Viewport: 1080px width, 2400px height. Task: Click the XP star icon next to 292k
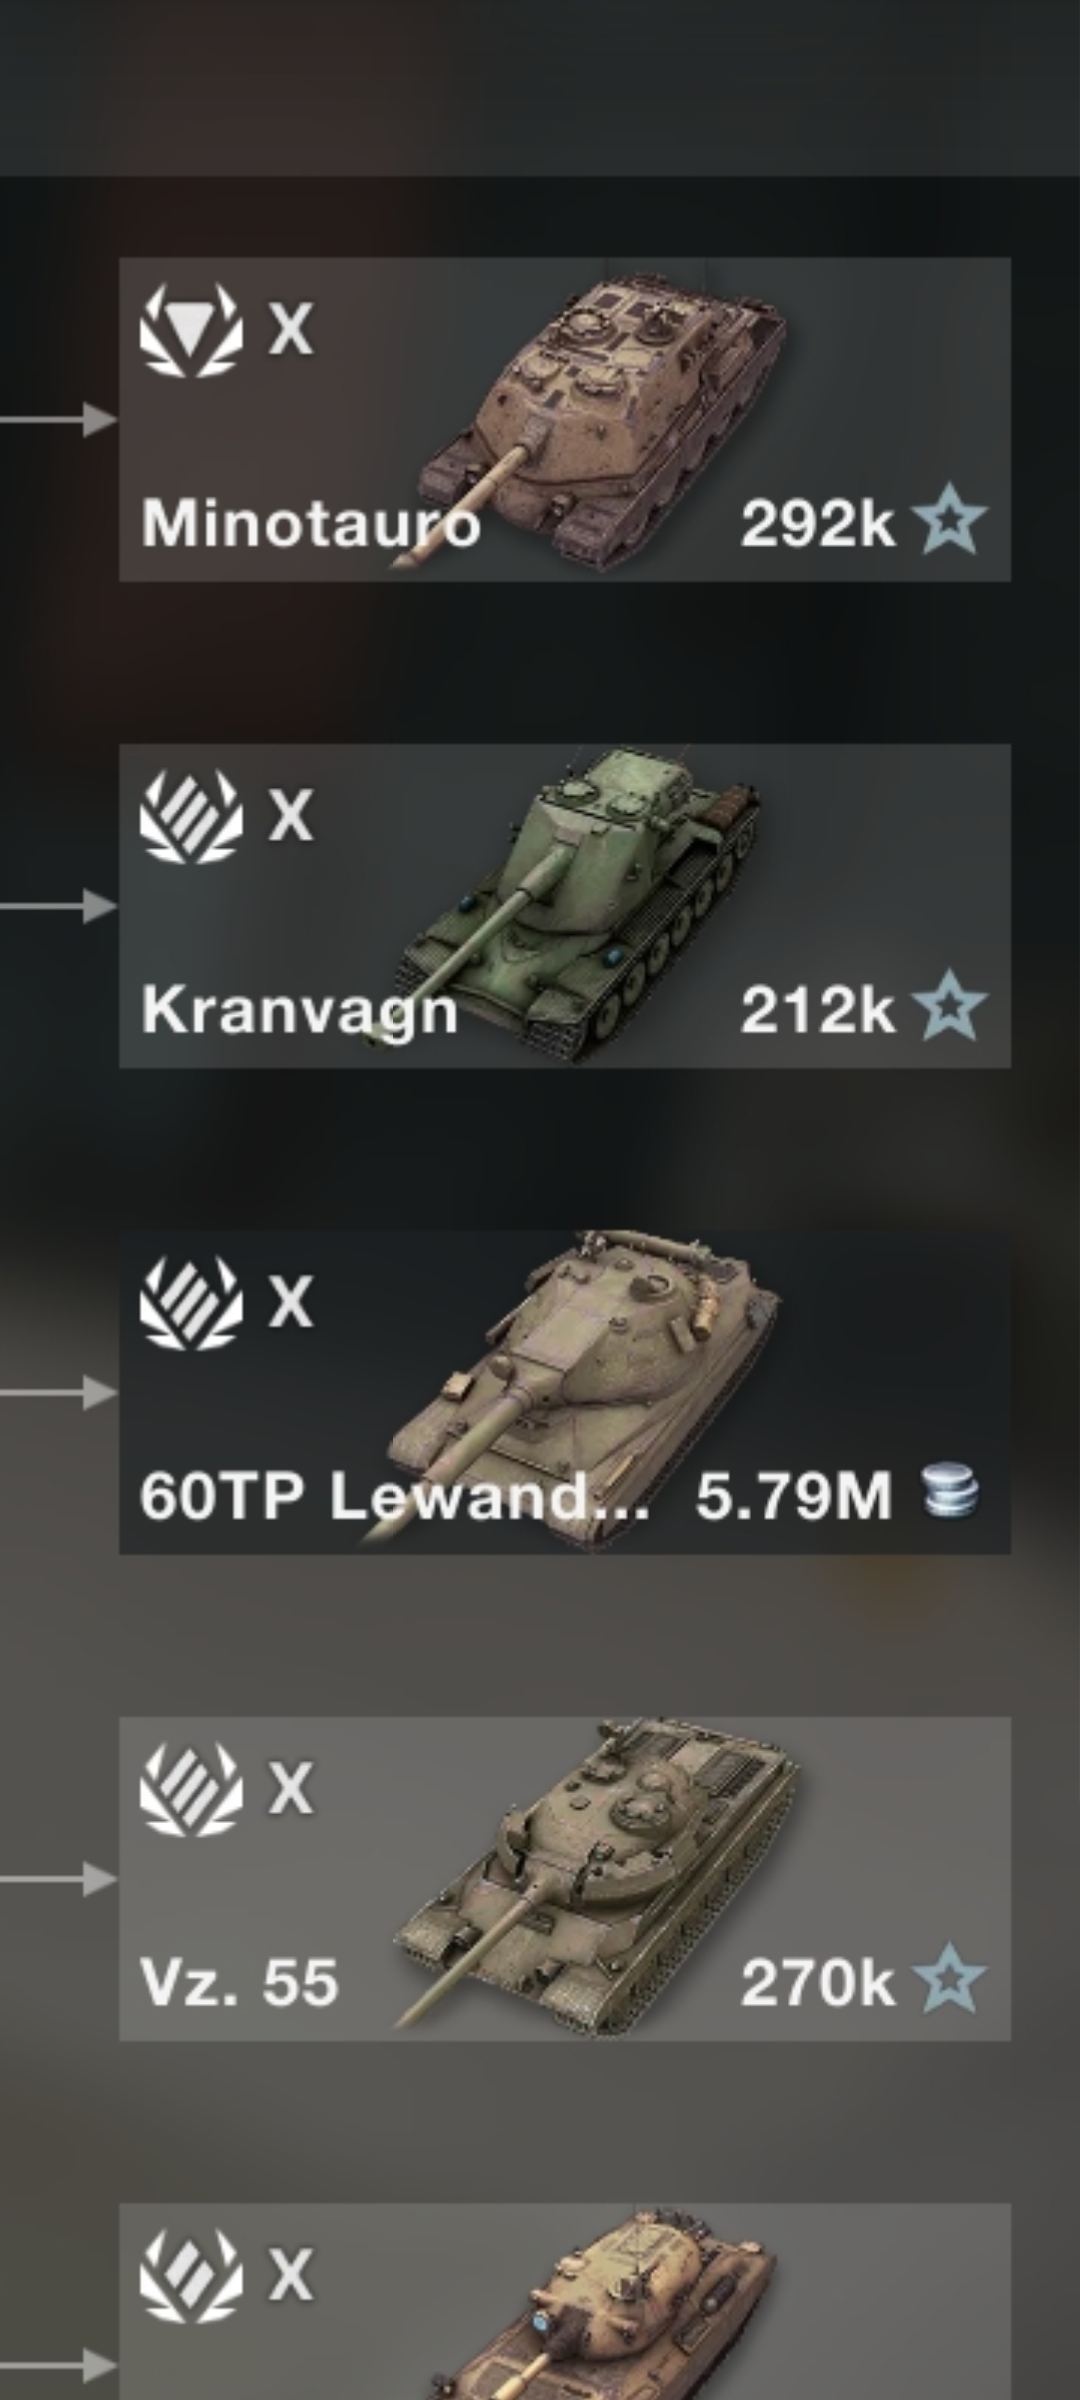point(949,520)
